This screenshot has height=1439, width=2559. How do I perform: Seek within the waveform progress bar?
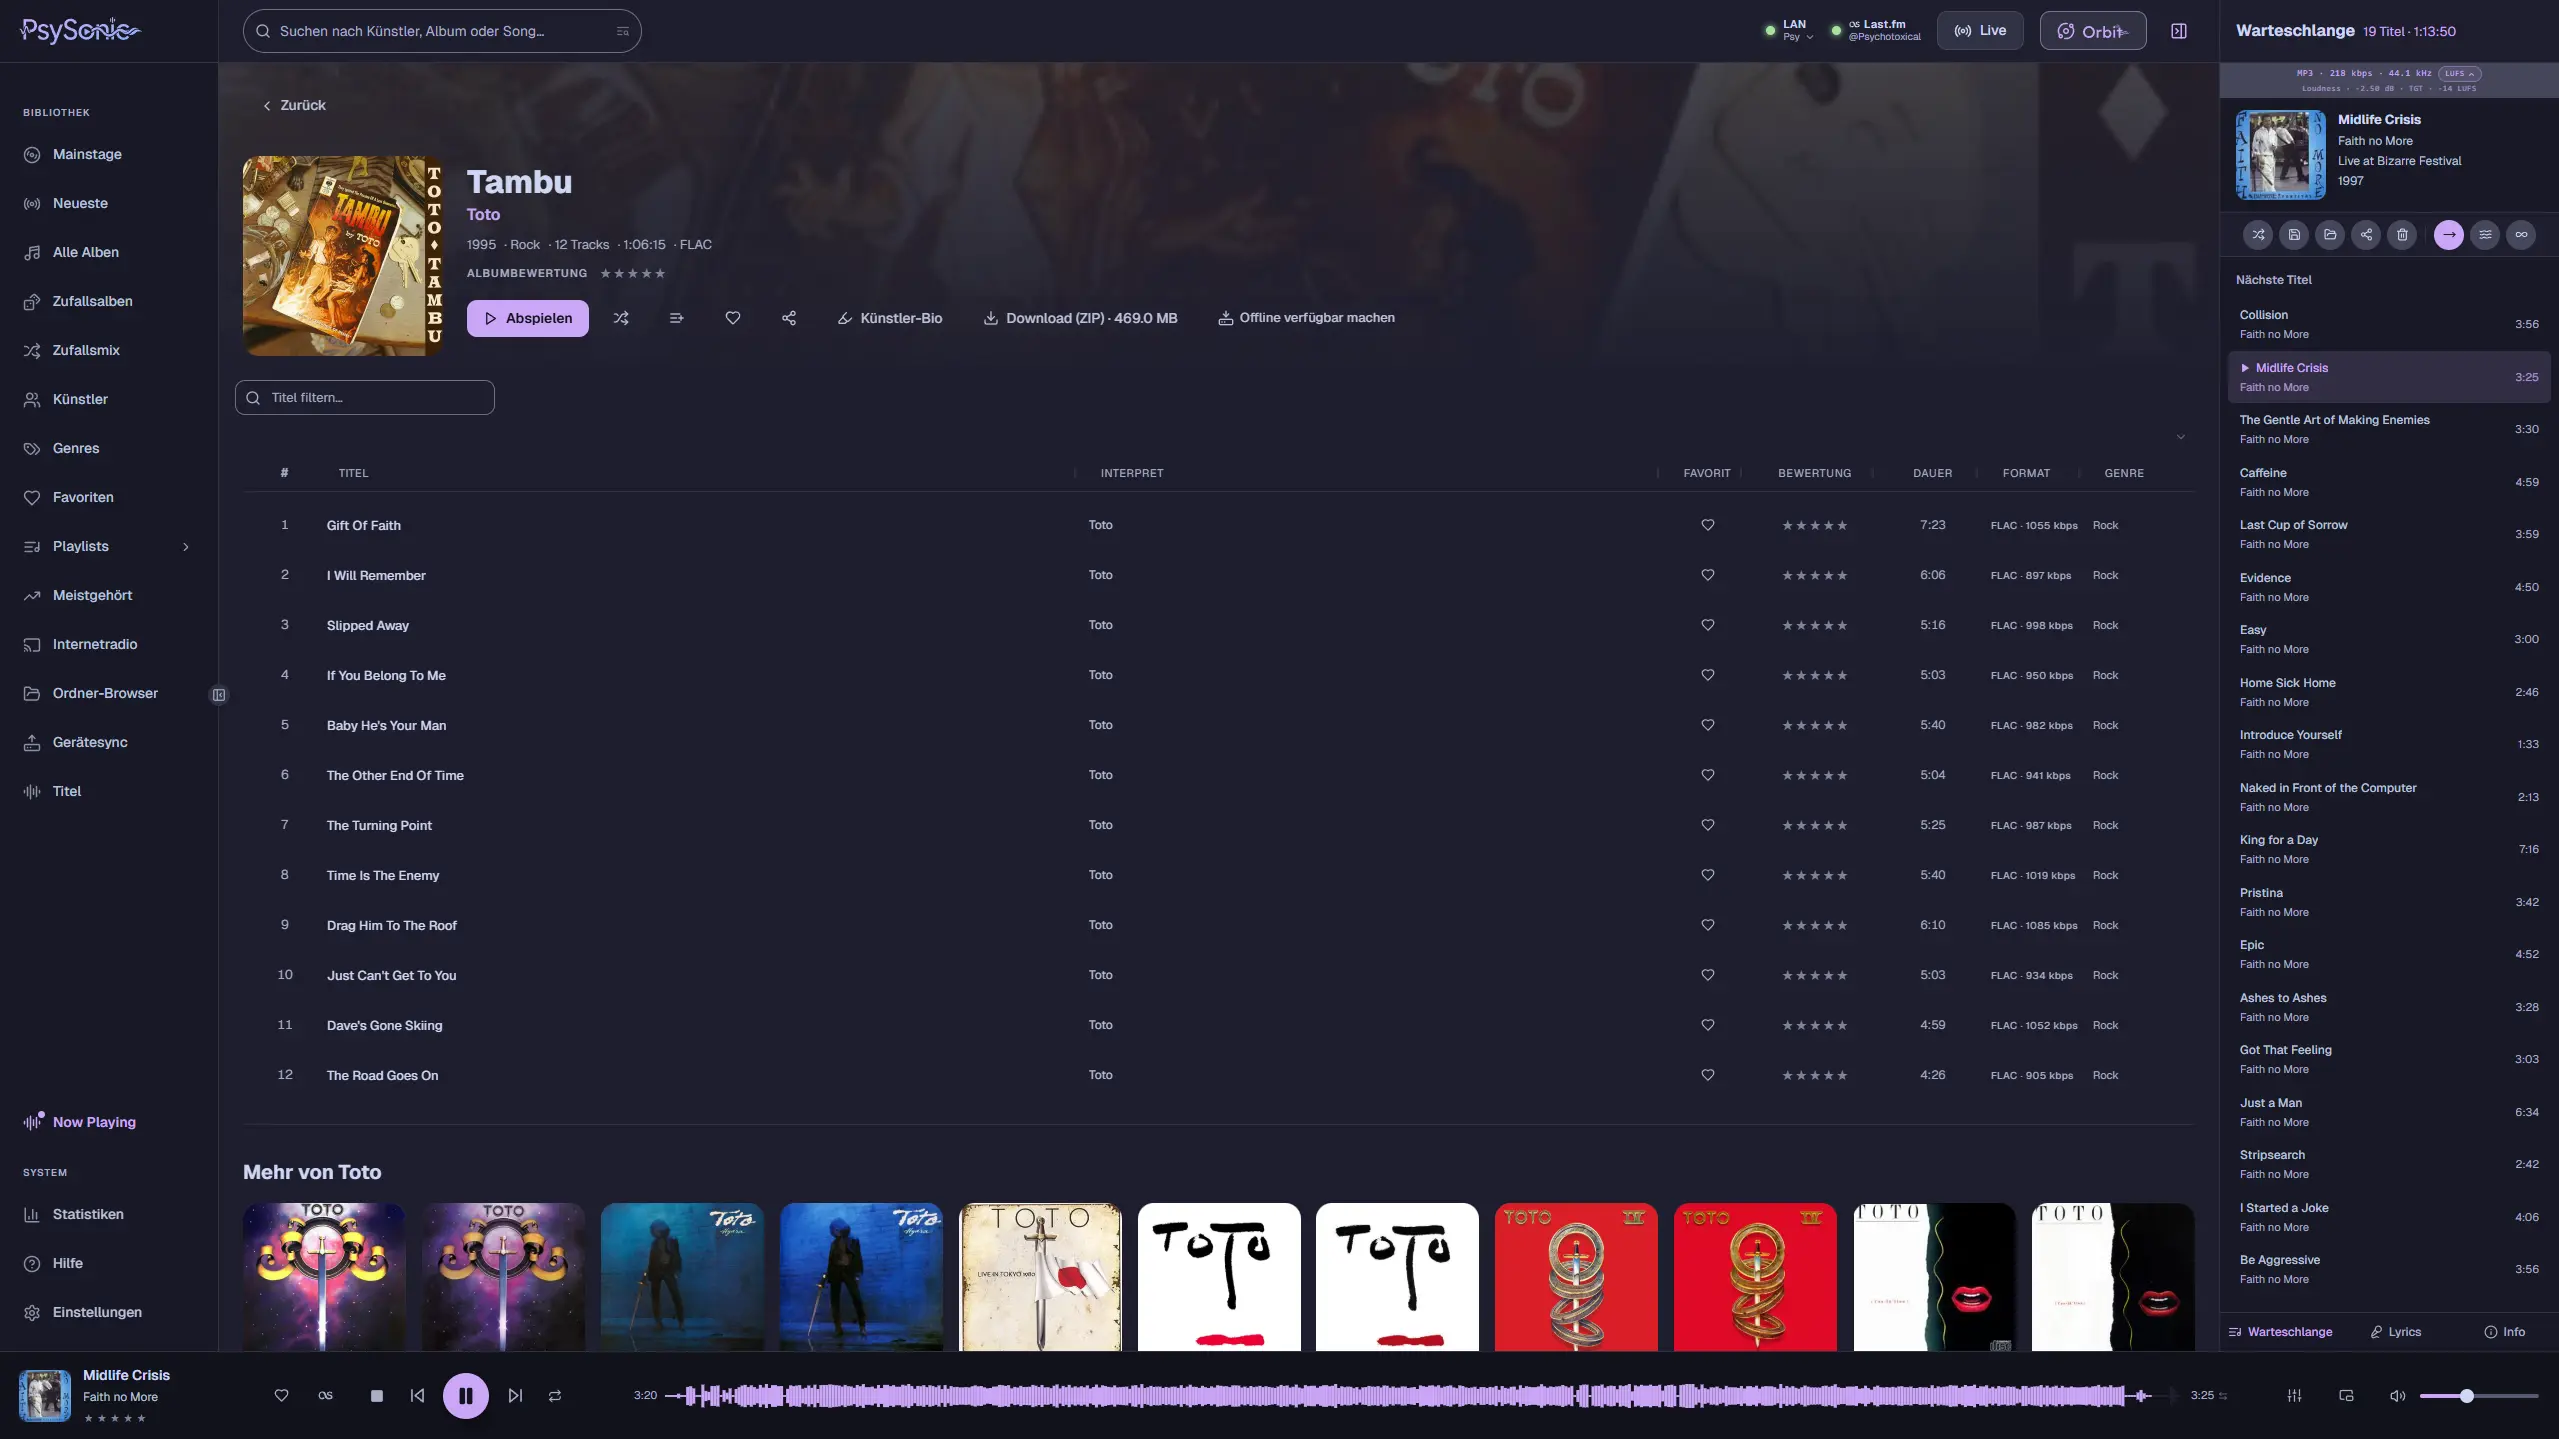pos(1420,1396)
